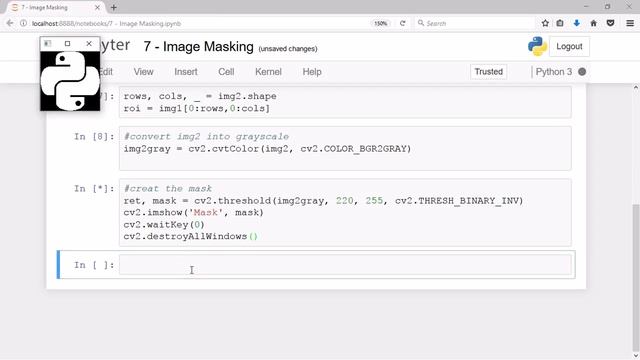Click the In [*]: running cell prompt

[94, 189]
